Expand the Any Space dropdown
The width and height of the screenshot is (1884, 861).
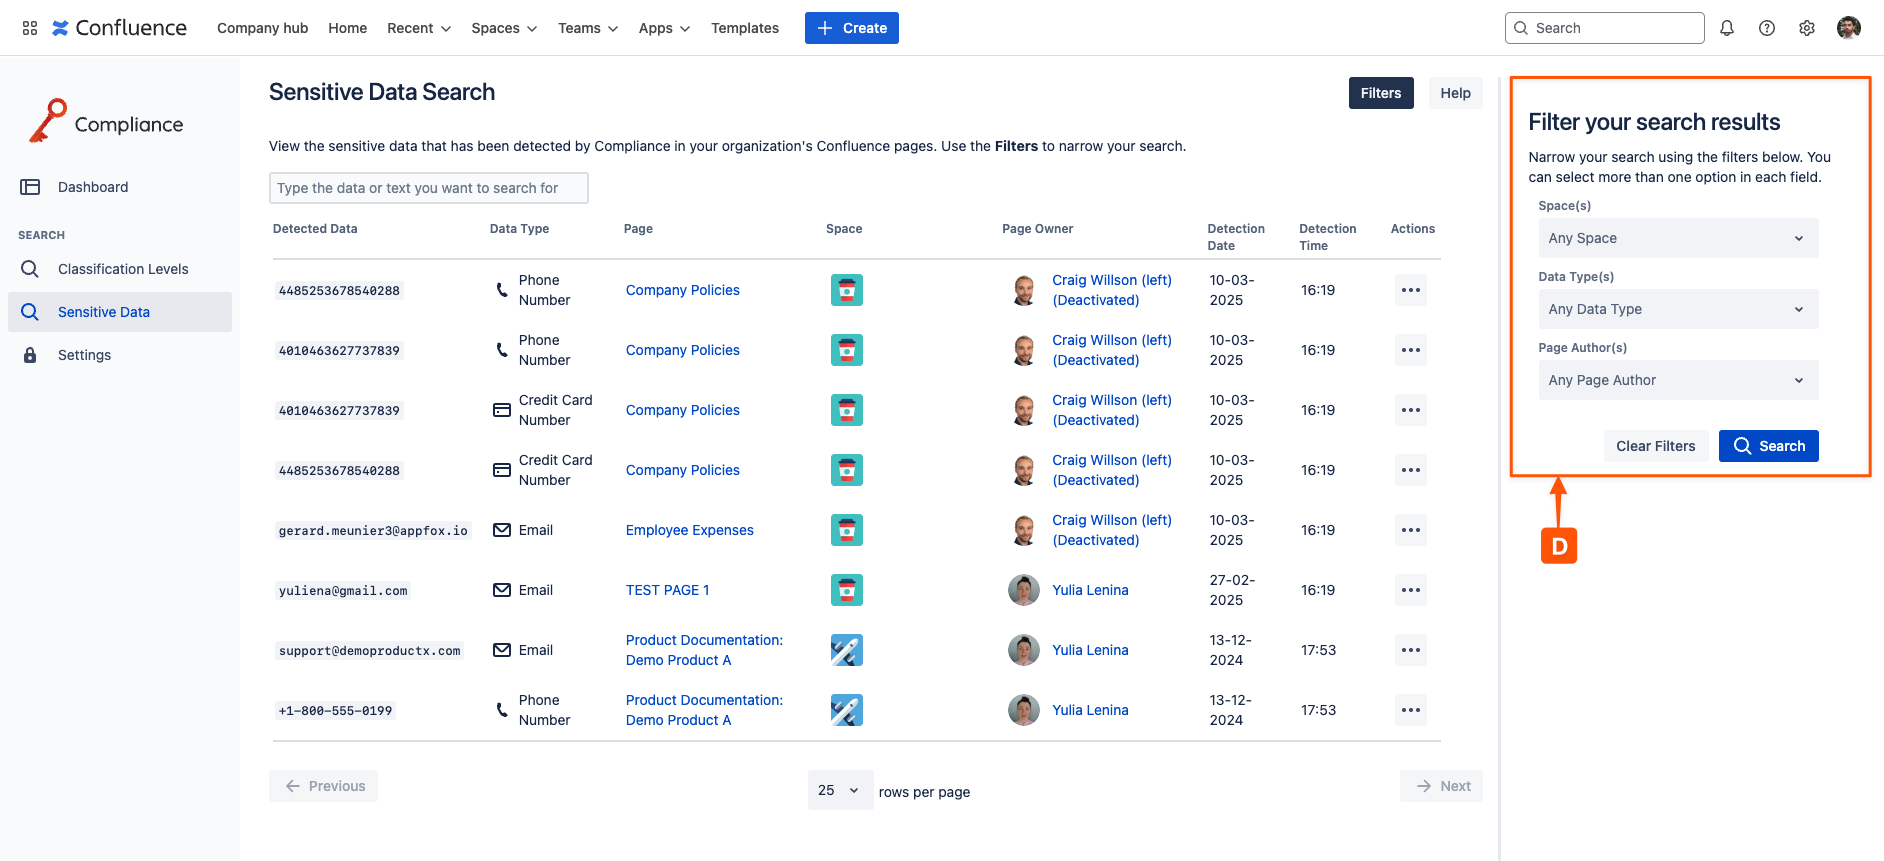1677,238
